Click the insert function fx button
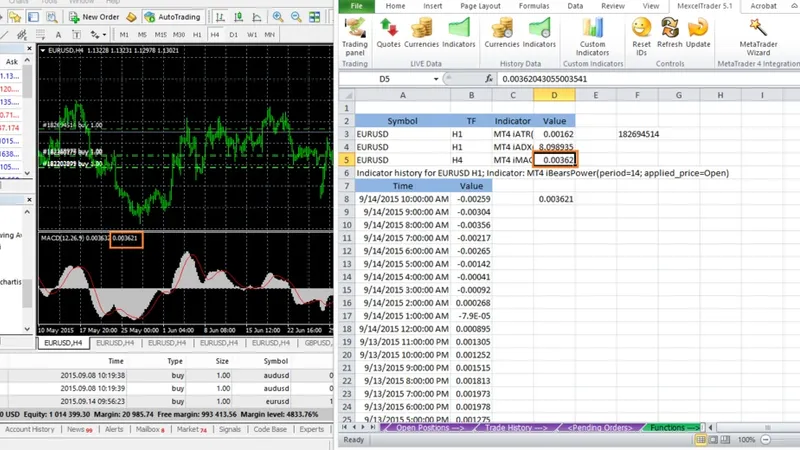This screenshot has width=800, height=450. pos(489,79)
